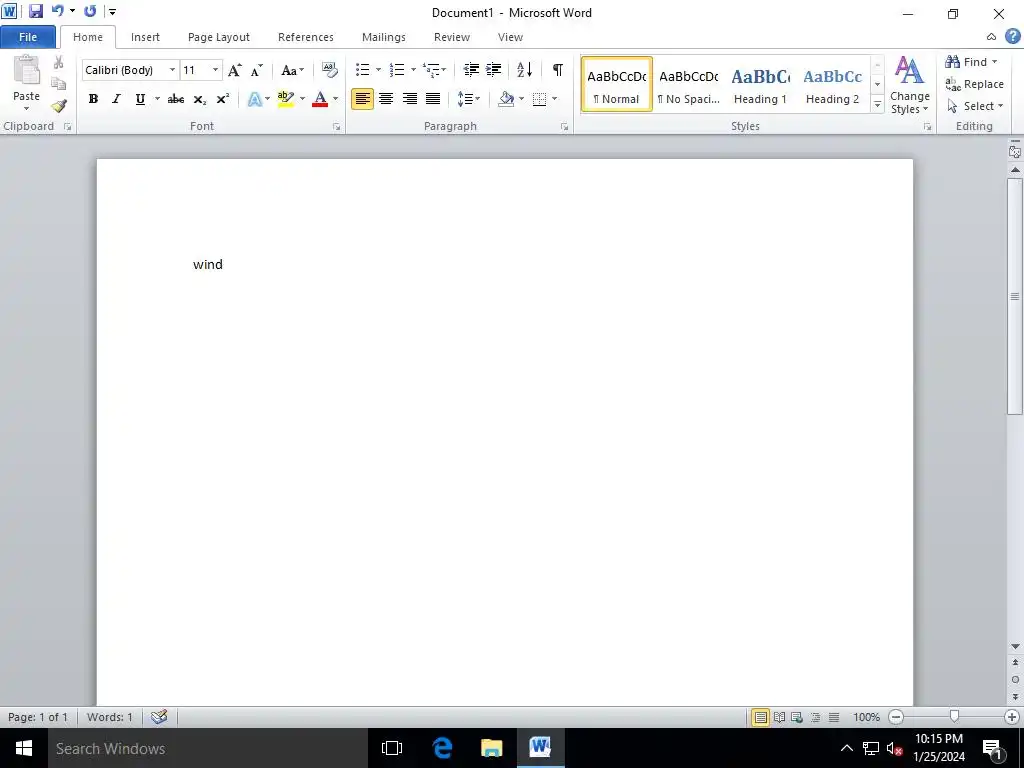Open proofing check icon in status bar
Viewport: 1024px width, 768px height.
pos(159,717)
